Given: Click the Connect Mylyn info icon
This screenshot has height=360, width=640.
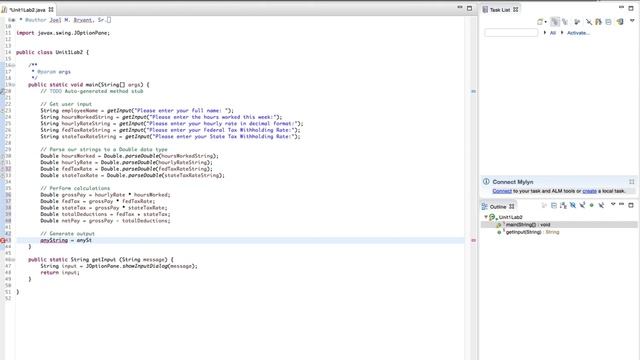Looking at the screenshot, I should click(486, 182).
